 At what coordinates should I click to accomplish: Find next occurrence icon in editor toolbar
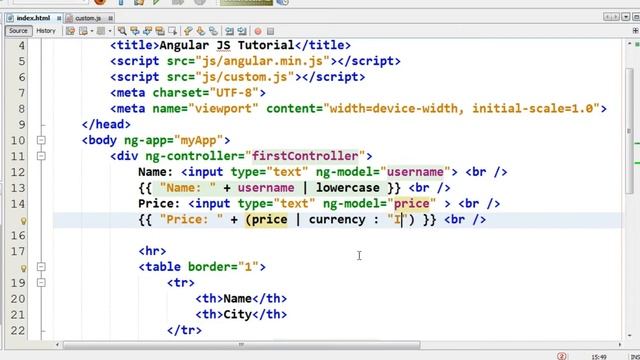147,31
